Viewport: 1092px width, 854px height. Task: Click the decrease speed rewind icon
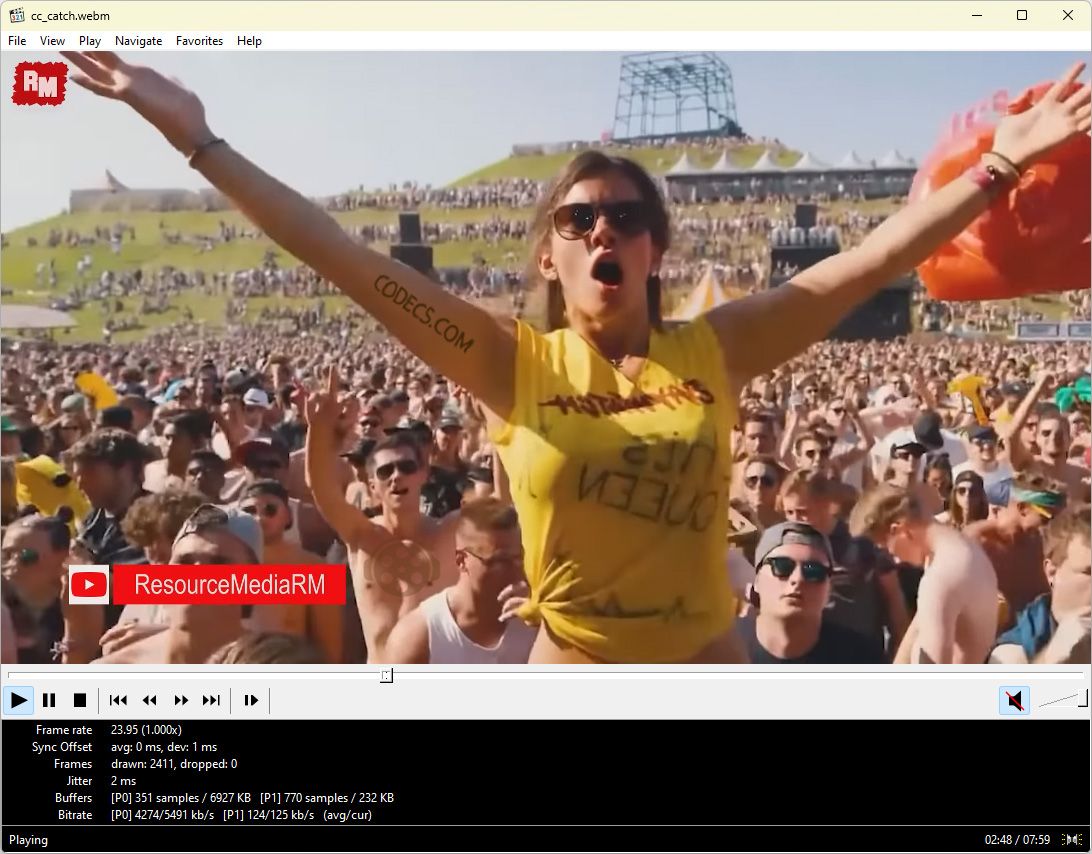pos(150,700)
